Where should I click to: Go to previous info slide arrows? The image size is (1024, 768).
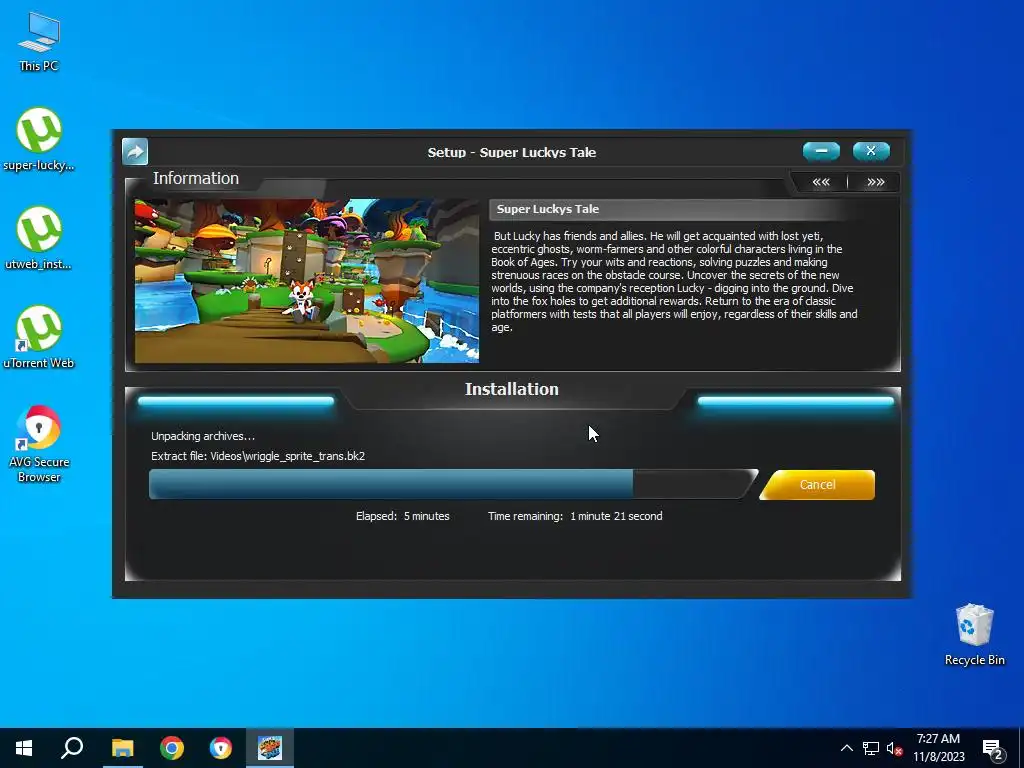821,182
